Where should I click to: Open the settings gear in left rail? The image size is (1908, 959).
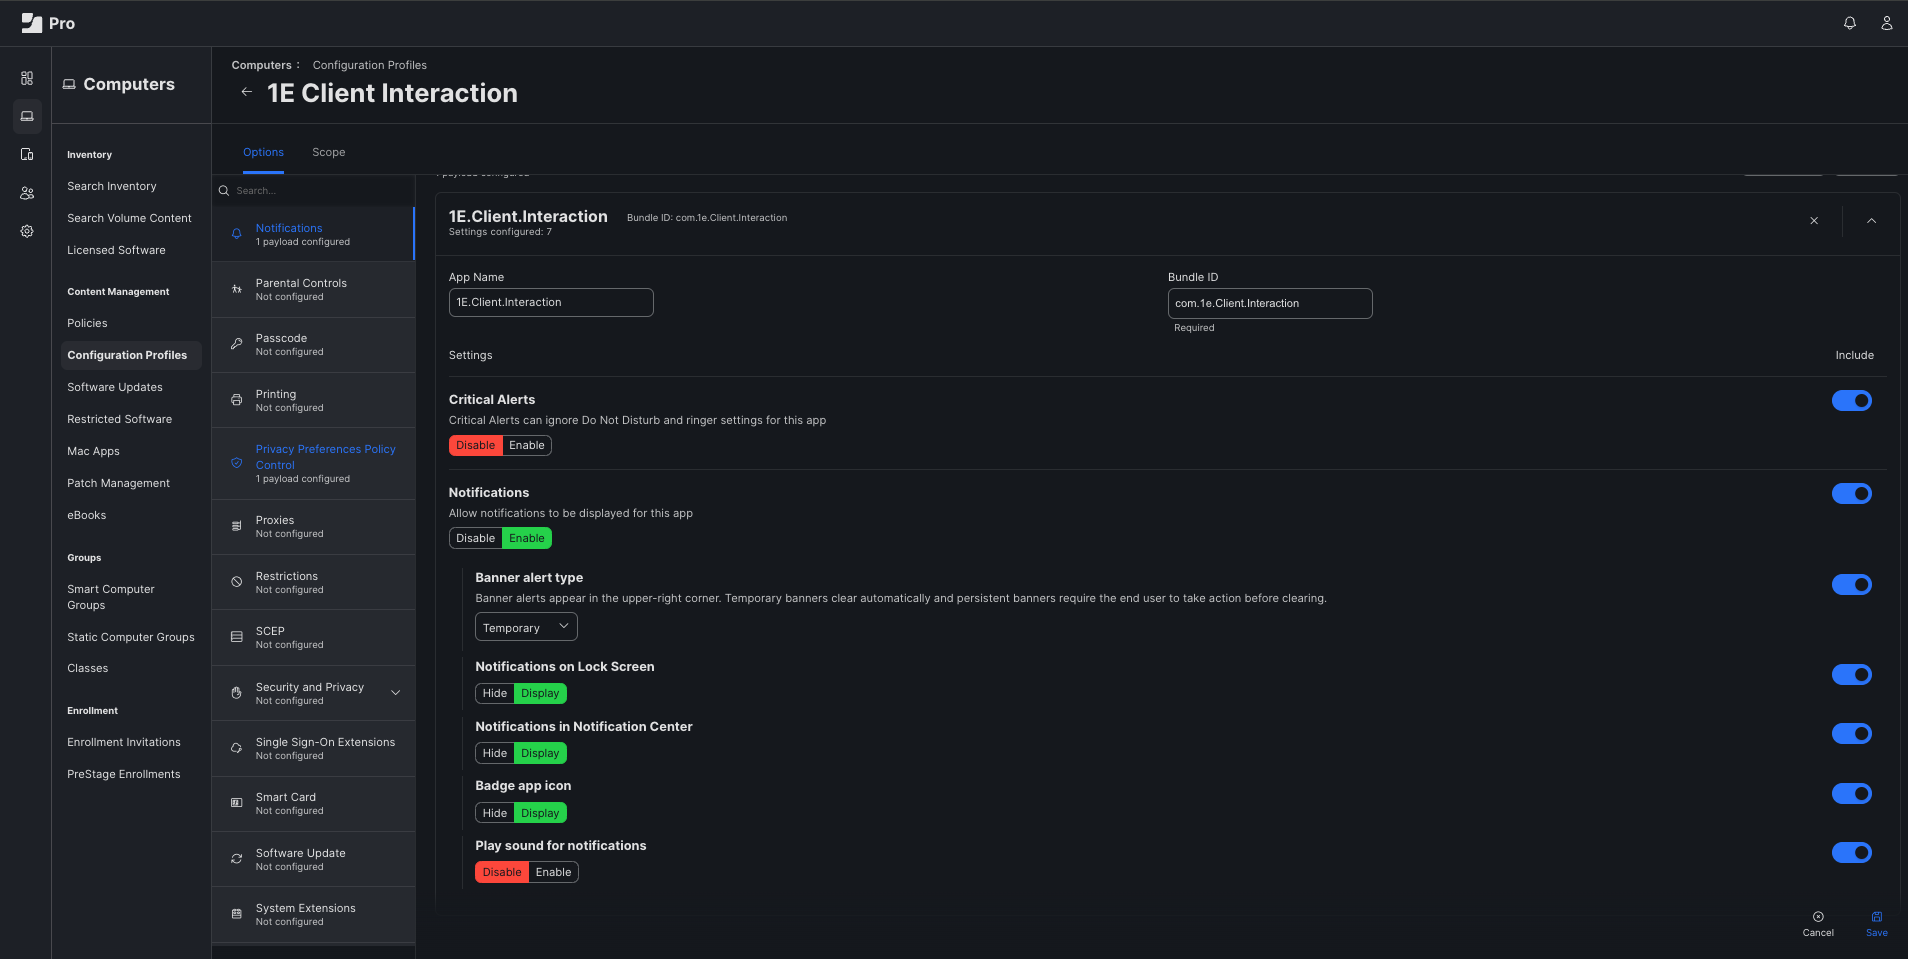pyautogui.click(x=27, y=231)
